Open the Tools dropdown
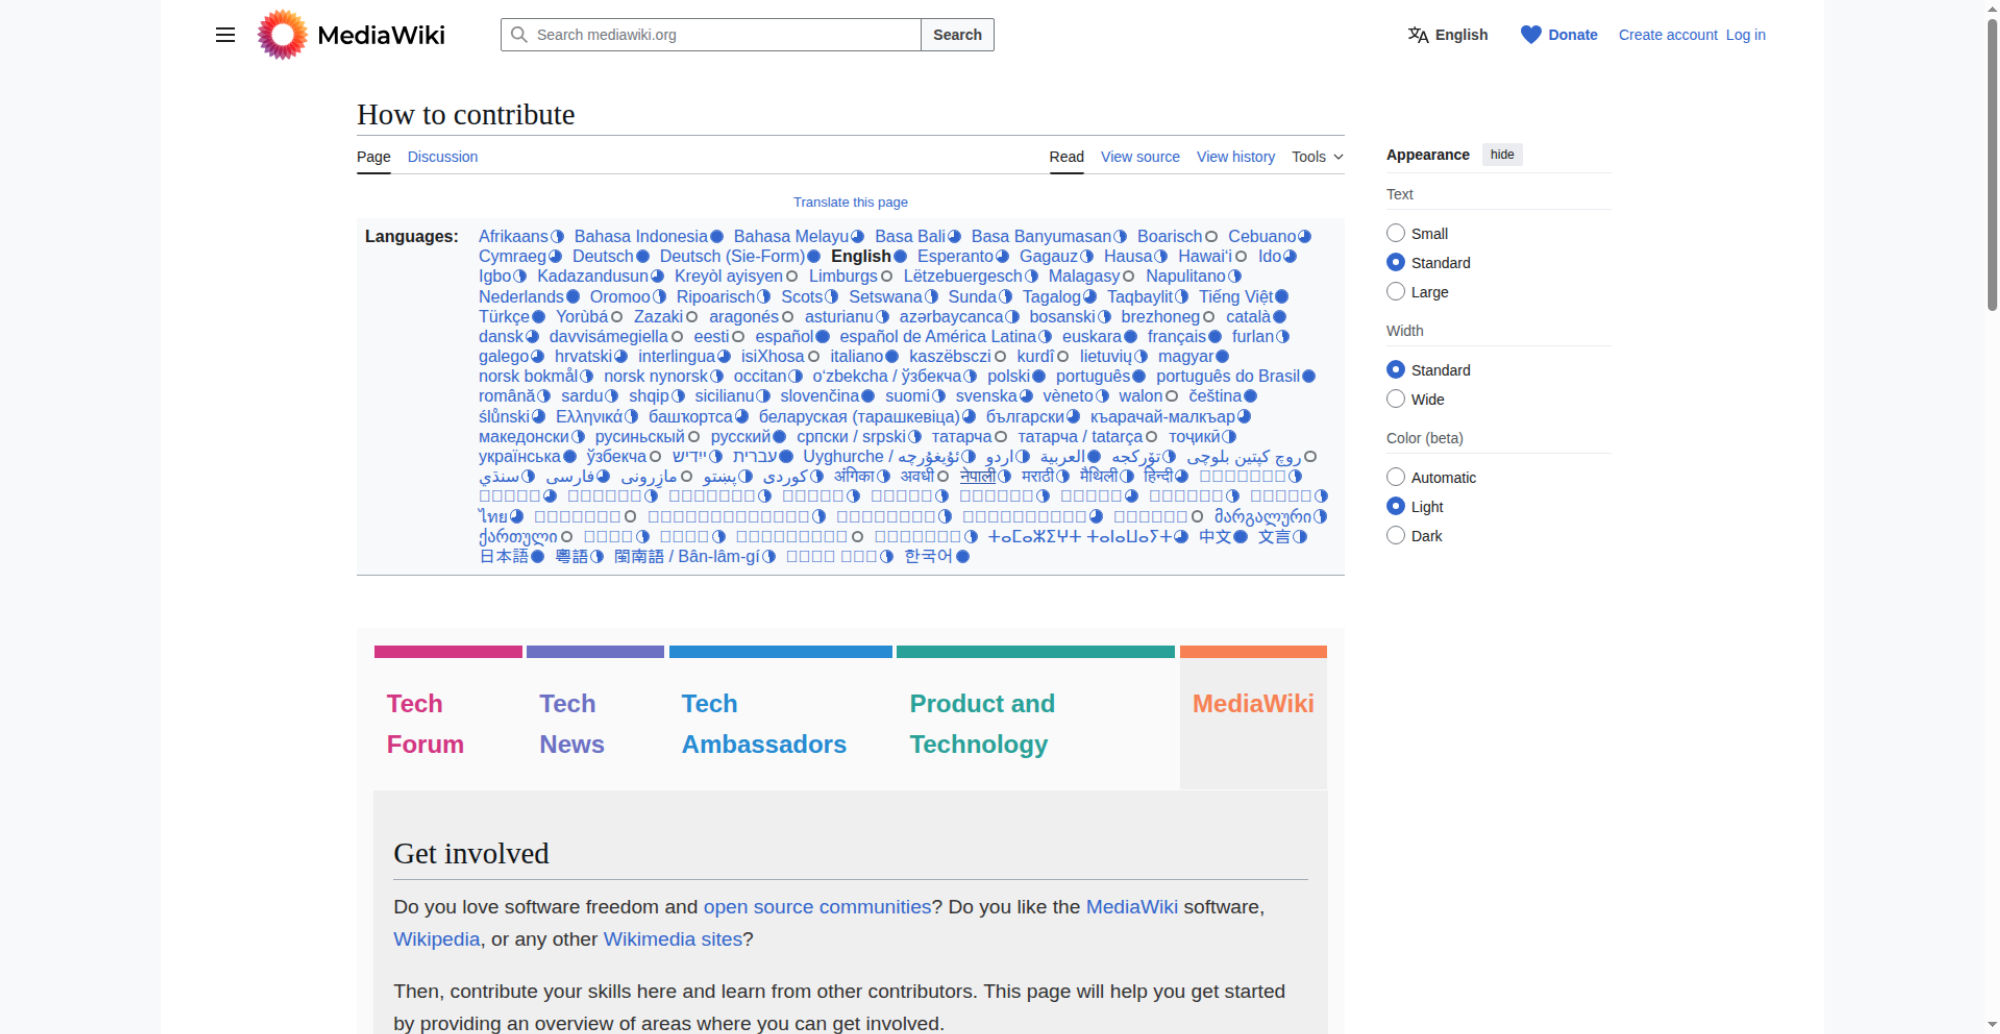This screenshot has height=1034, width=2000. pyautogui.click(x=1316, y=157)
